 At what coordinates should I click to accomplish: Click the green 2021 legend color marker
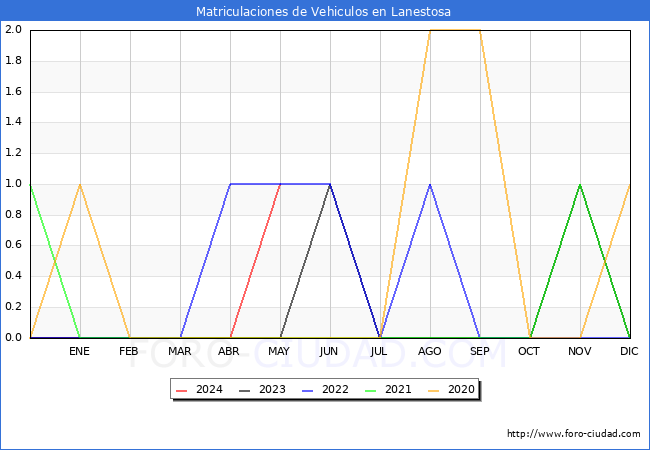click(371, 391)
